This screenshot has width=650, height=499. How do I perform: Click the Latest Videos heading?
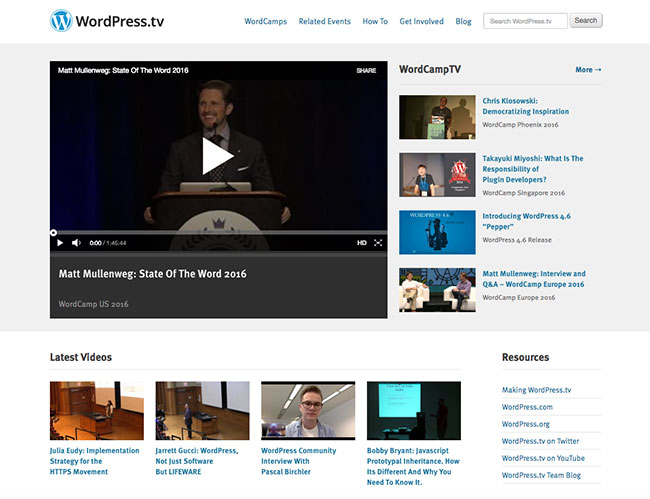[81, 357]
